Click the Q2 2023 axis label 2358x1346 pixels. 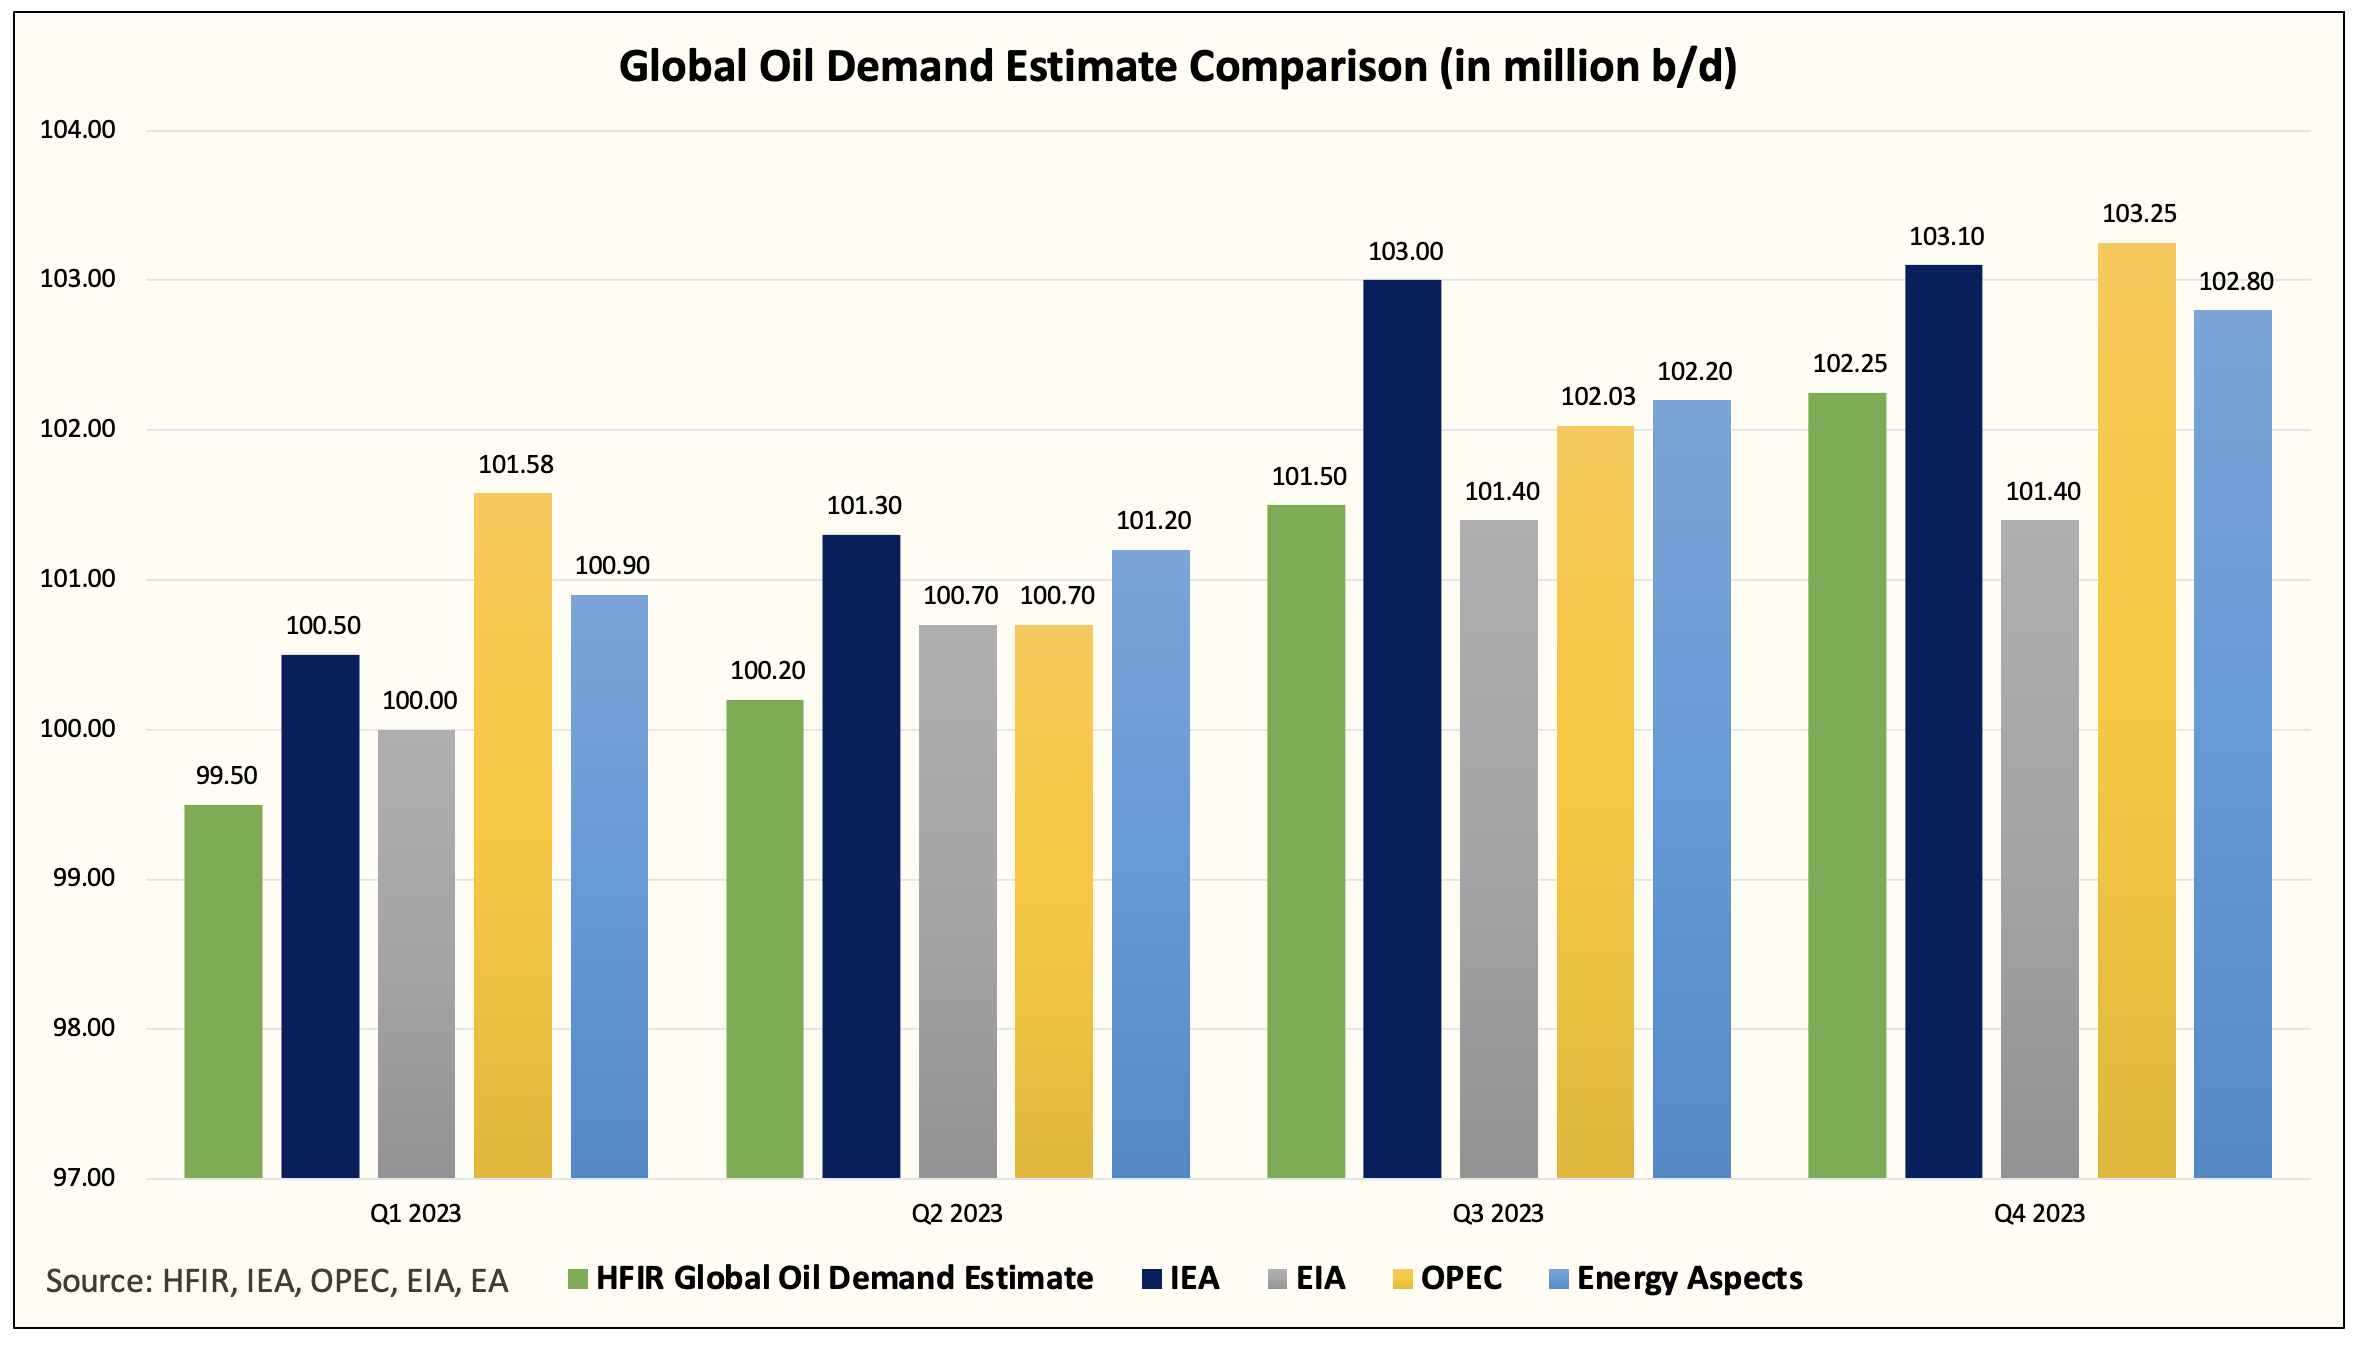click(x=956, y=1214)
